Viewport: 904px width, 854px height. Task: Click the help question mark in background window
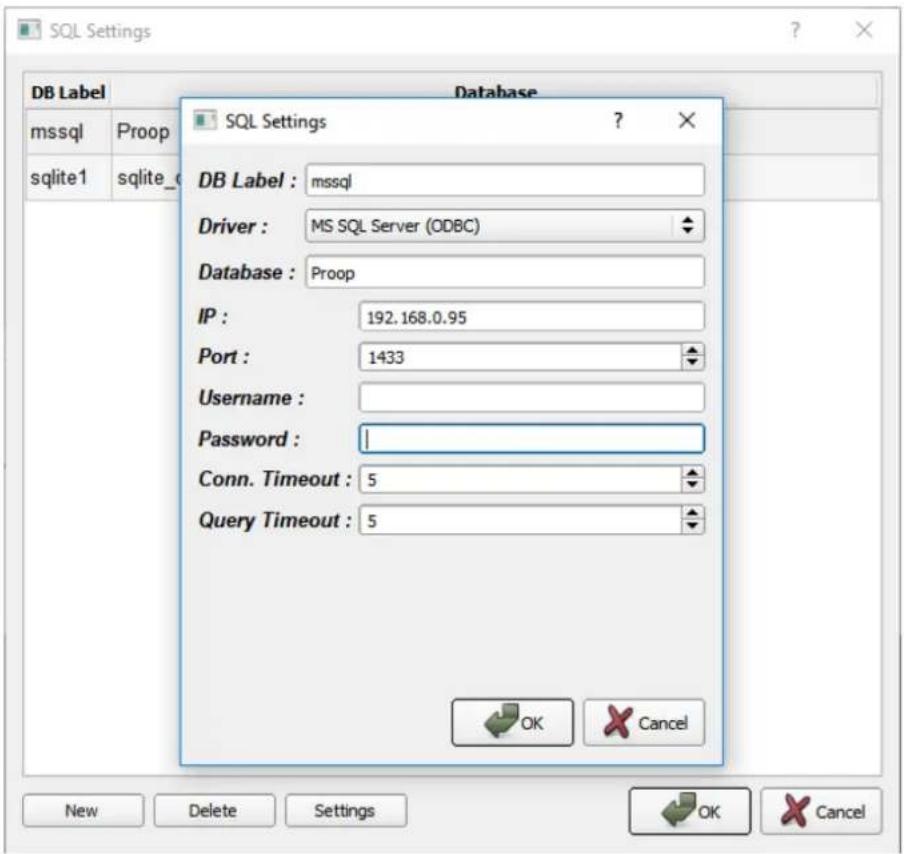click(x=795, y=30)
